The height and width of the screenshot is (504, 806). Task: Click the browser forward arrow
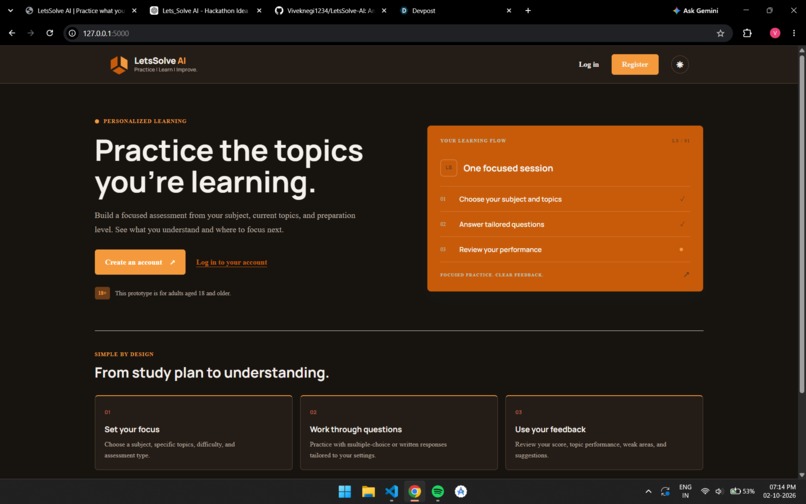(x=31, y=33)
